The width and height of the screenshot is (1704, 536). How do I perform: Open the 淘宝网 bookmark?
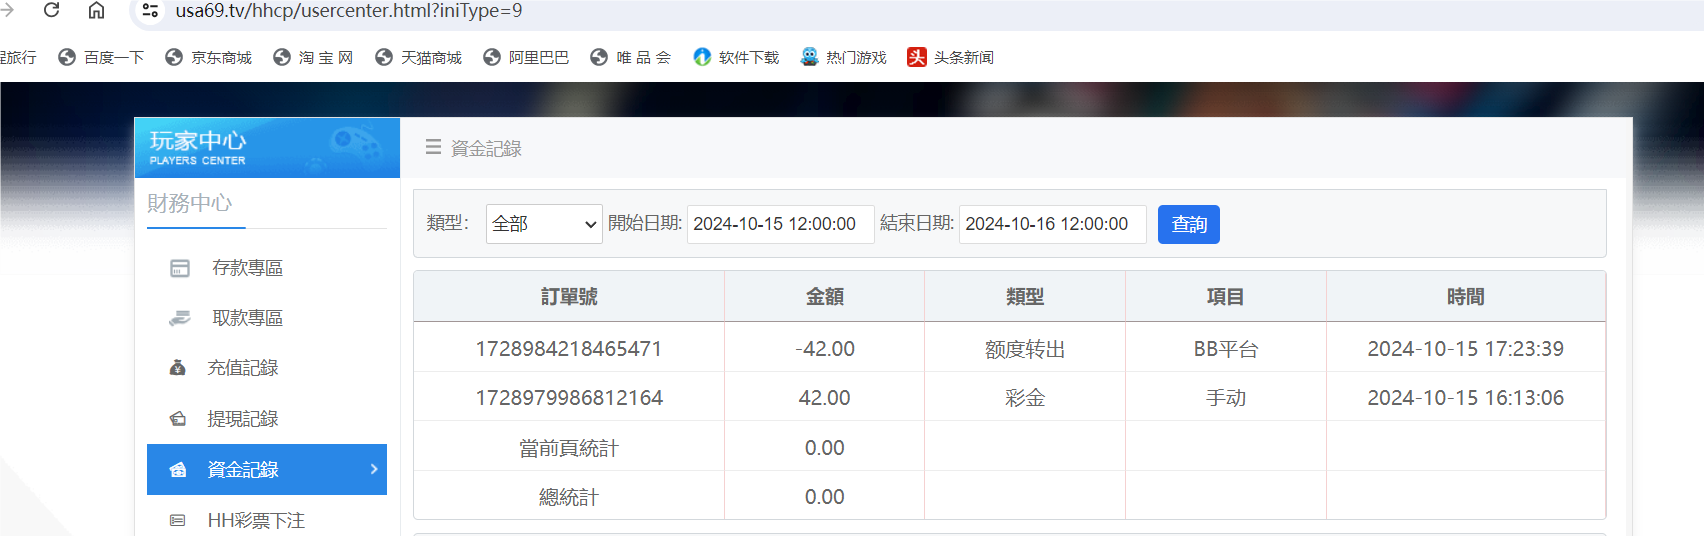point(313,58)
